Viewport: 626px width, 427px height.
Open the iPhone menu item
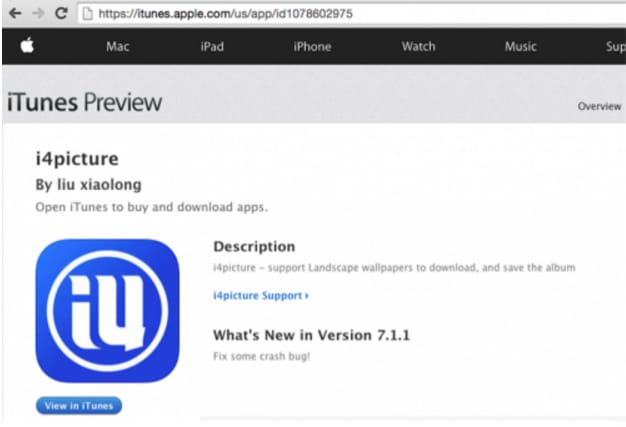(312, 46)
